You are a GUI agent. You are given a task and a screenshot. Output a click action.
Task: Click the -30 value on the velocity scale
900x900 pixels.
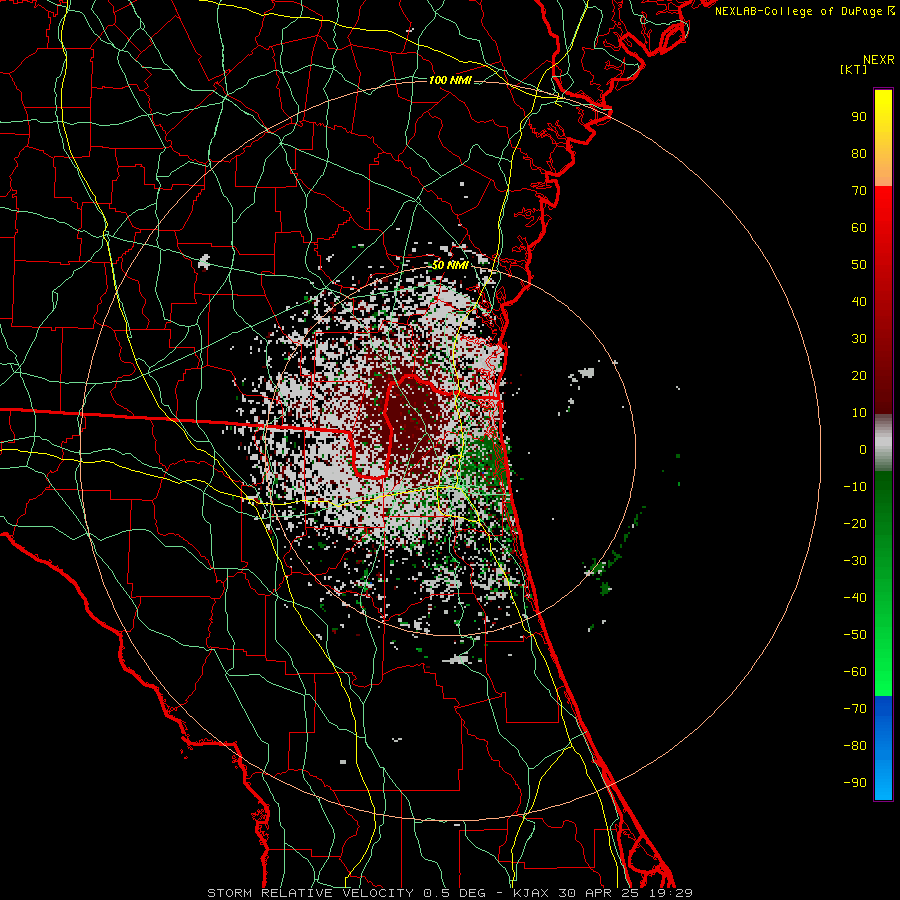click(x=855, y=561)
